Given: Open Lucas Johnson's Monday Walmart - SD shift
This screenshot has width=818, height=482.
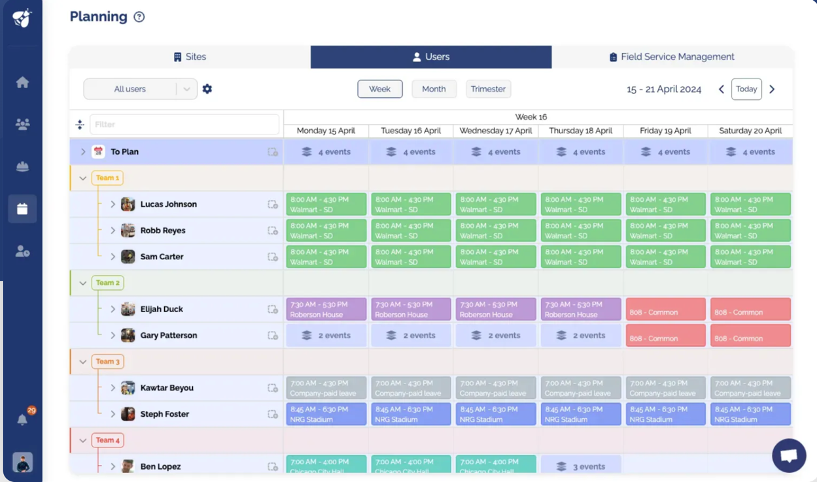Looking at the screenshot, I should tap(326, 204).
